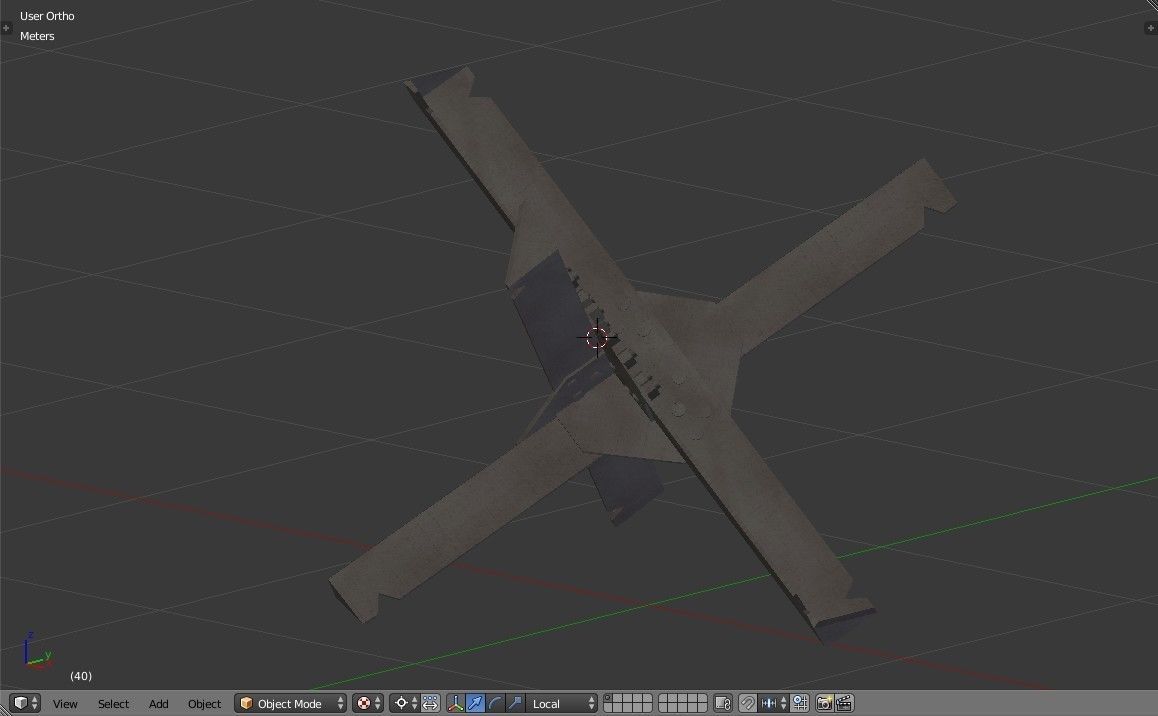The image size is (1158, 716).
Task: Open the pivot point selector
Action: point(404,704)
